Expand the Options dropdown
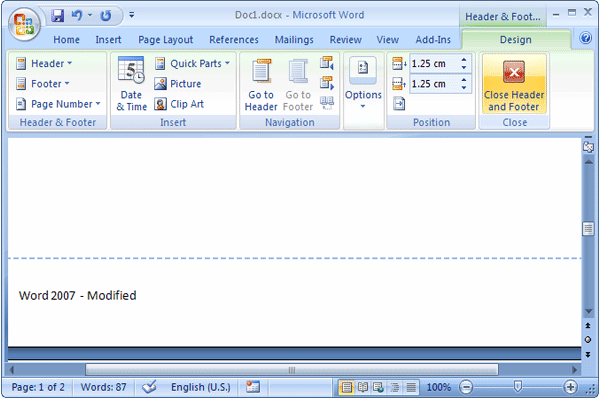Screen dimensions: 600x400 (x=363, y=85)
